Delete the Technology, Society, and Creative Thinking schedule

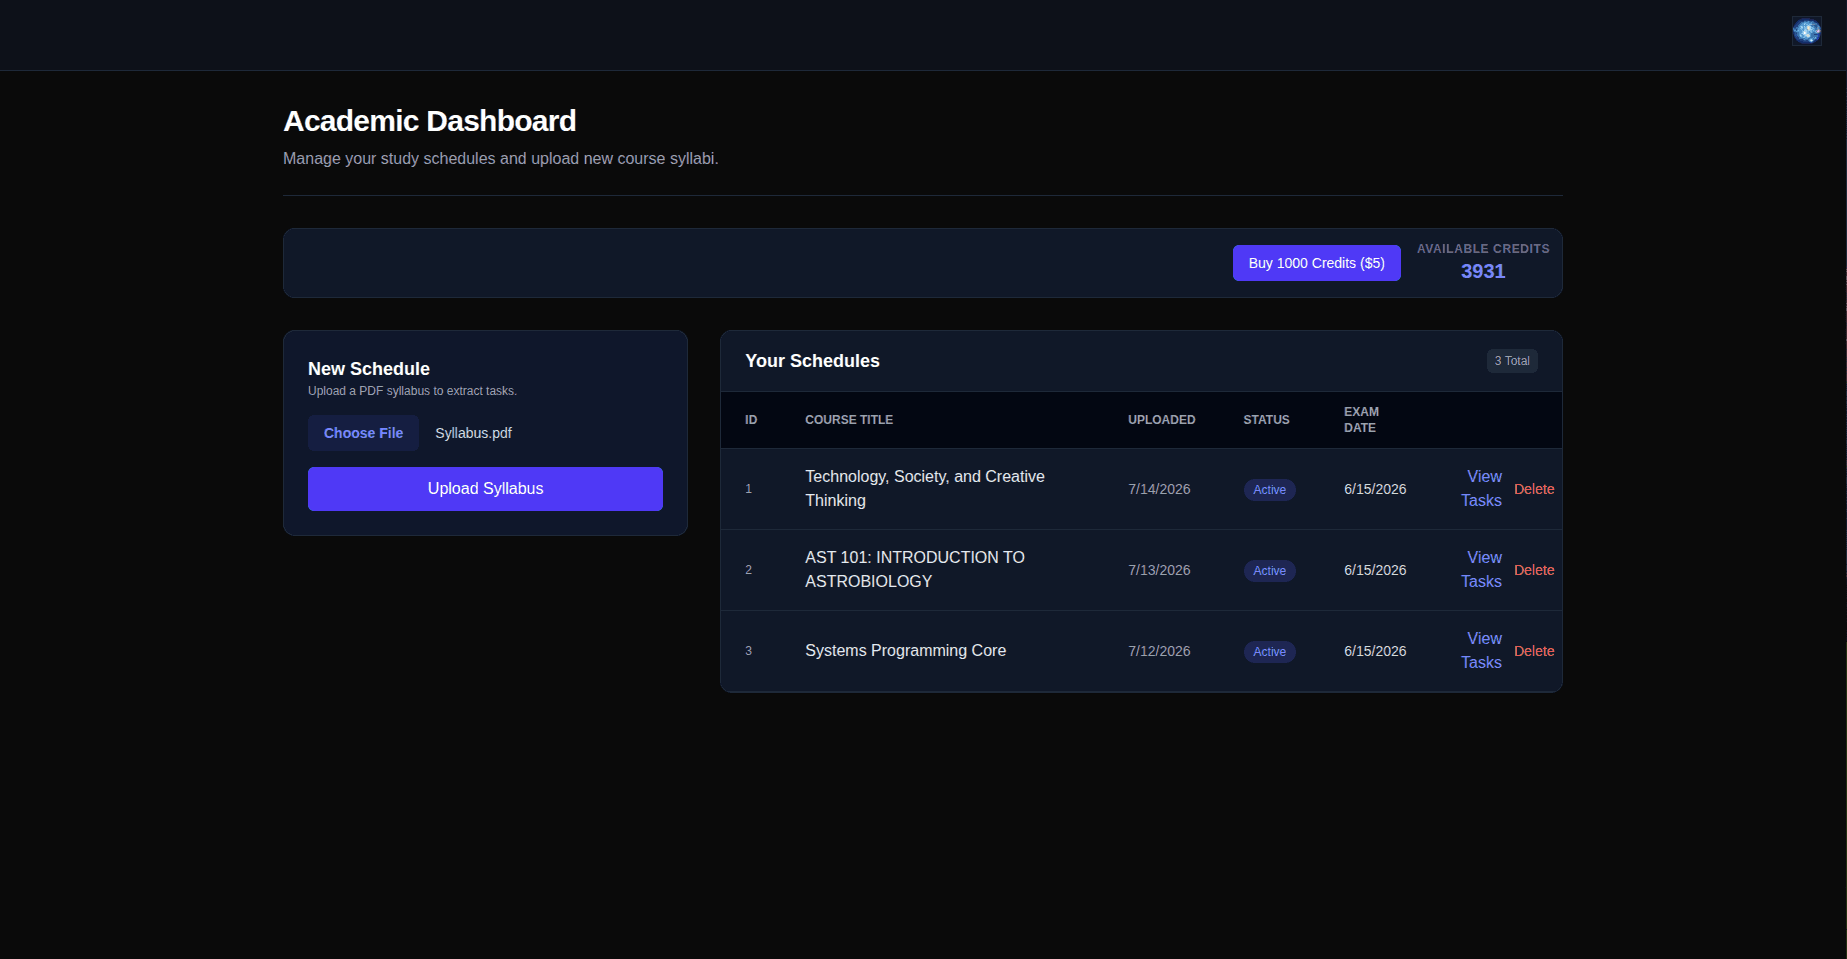(1534, 489)
